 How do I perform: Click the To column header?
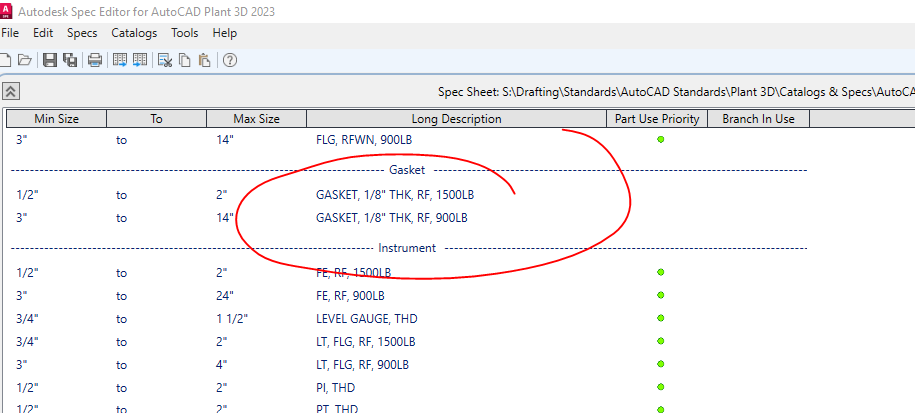coord(156,119)
